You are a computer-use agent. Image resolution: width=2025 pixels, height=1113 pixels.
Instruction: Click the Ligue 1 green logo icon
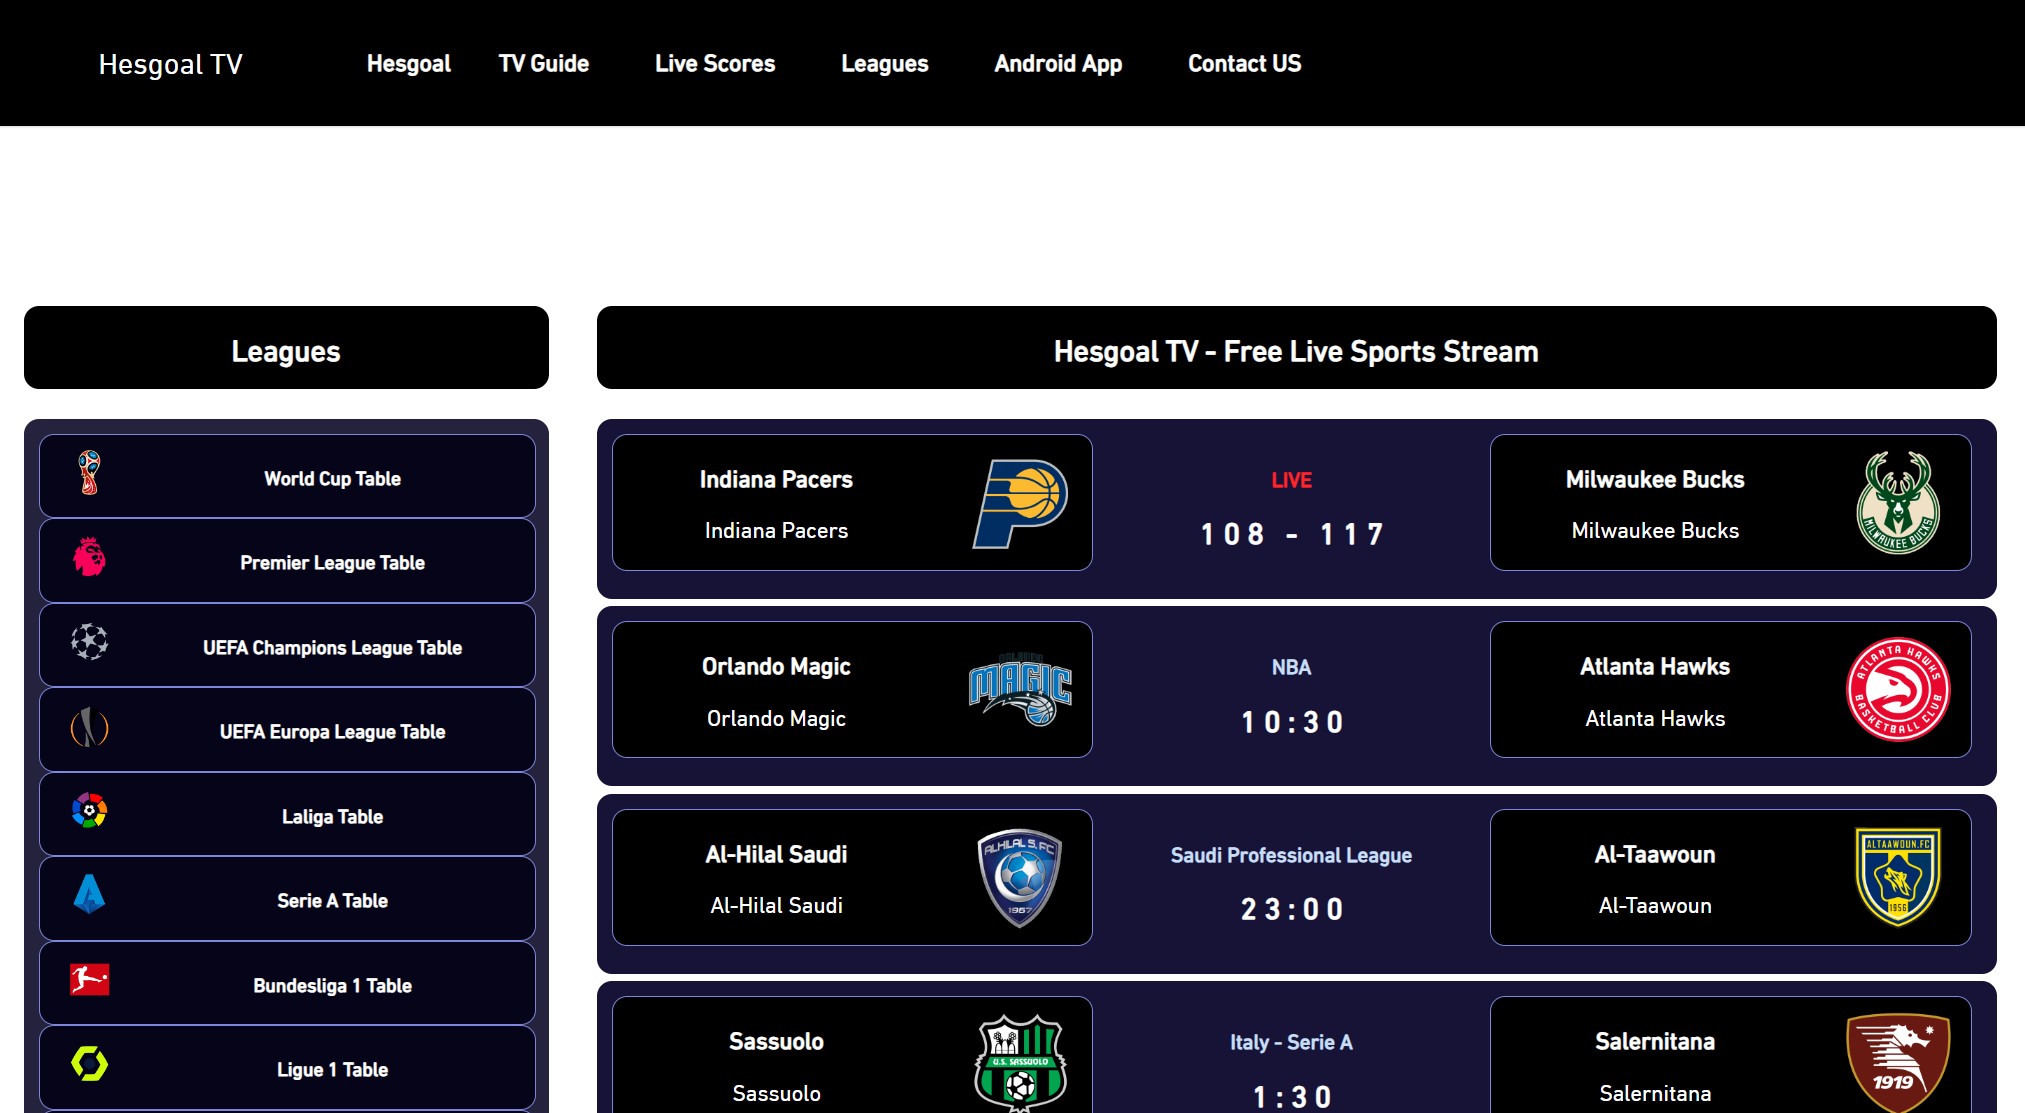point(89,1063)
